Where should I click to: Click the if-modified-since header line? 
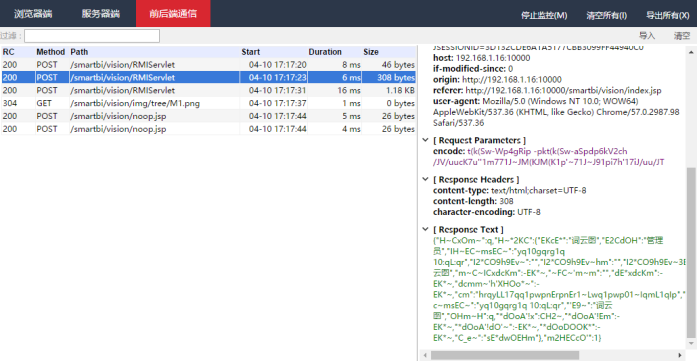tap(473, 69)
